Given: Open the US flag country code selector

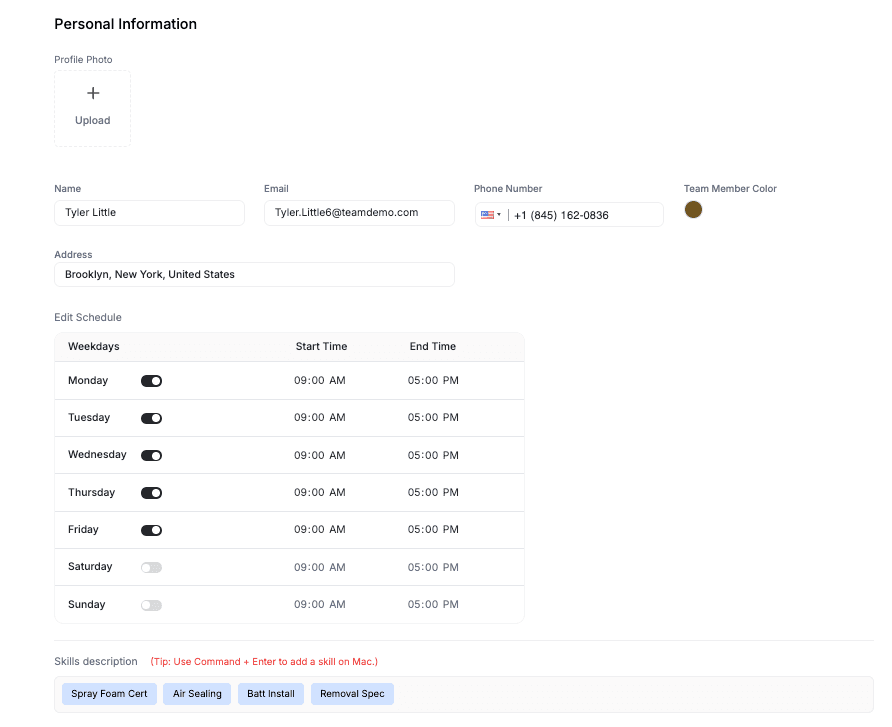Looking at the screenshot, I should (490, 215).
